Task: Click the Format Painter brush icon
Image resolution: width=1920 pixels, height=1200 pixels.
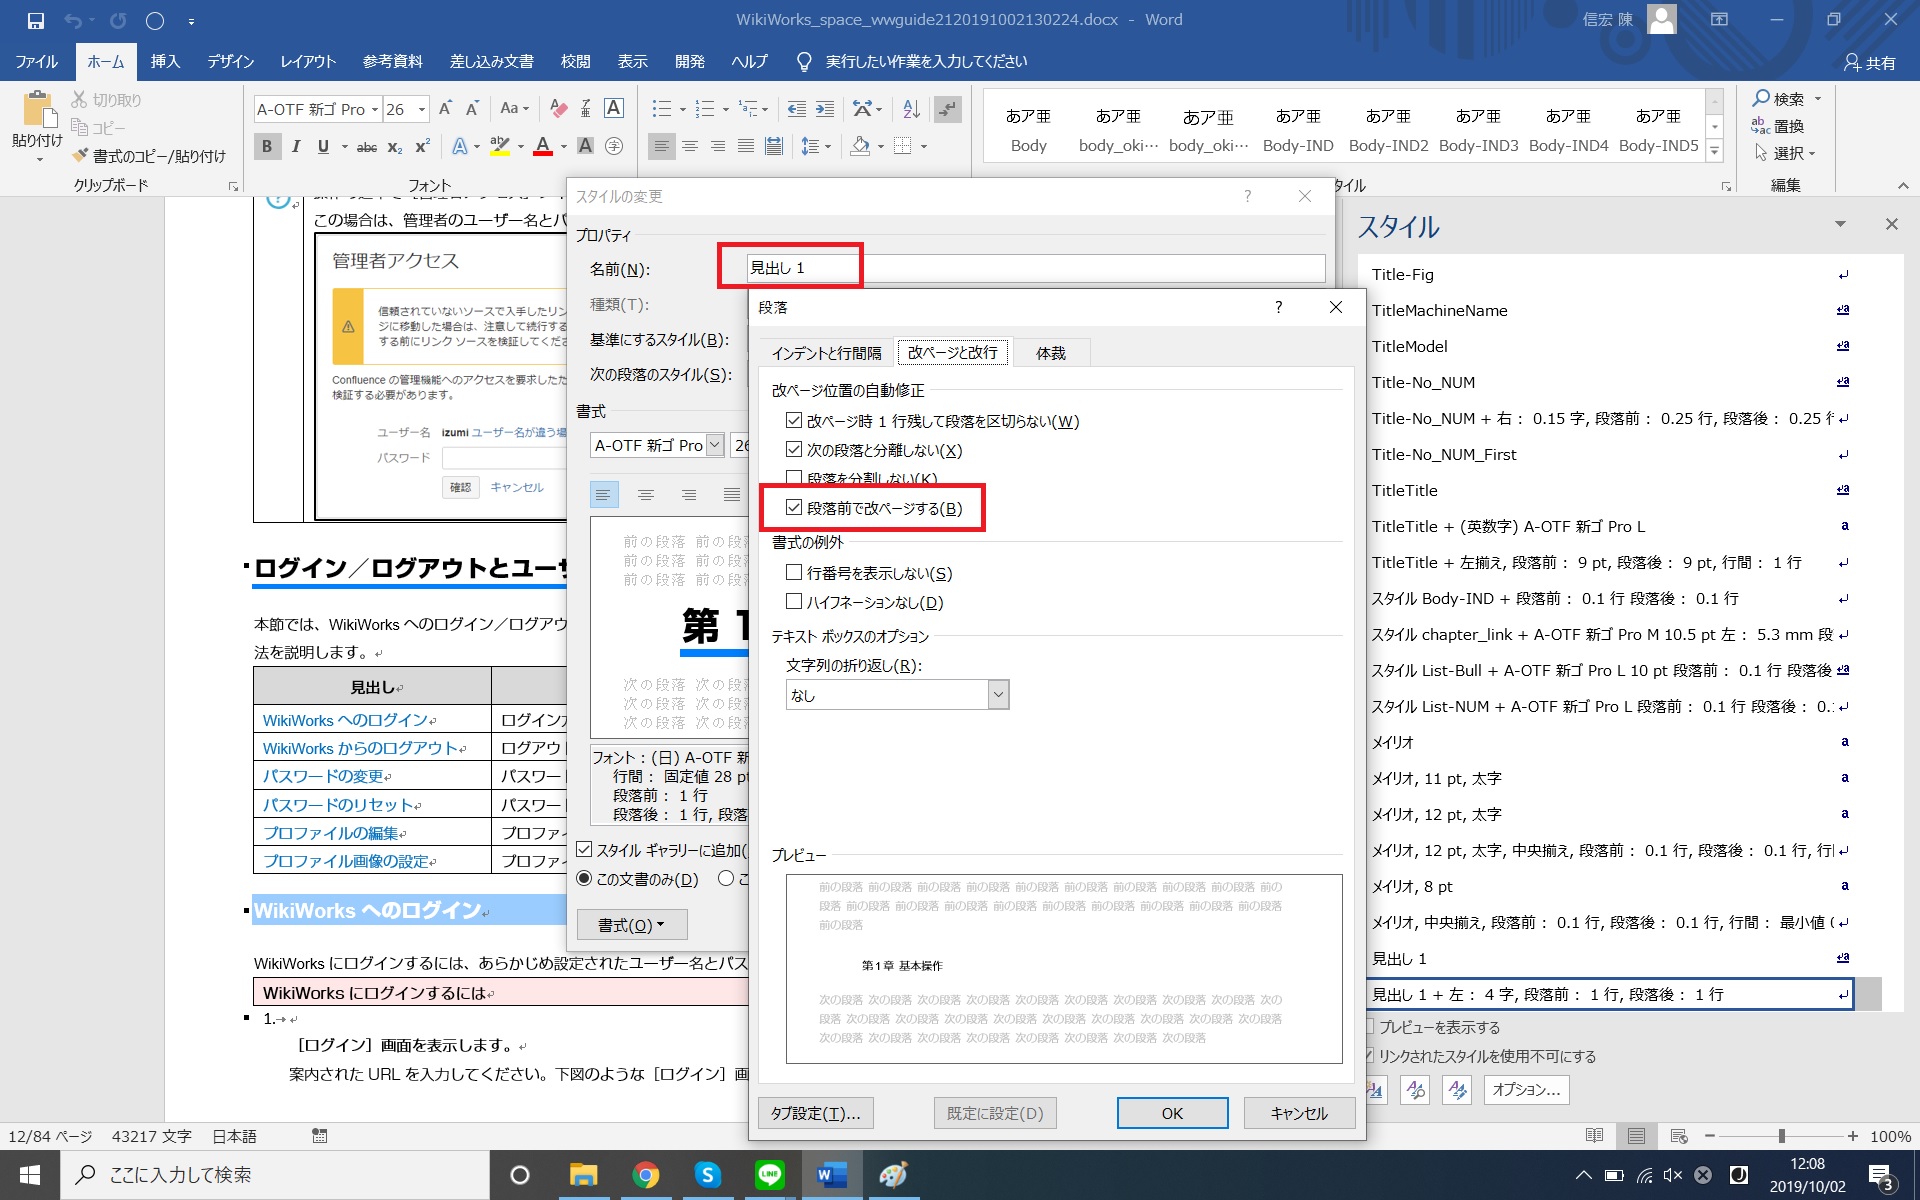Action: (x=81, y=156)
